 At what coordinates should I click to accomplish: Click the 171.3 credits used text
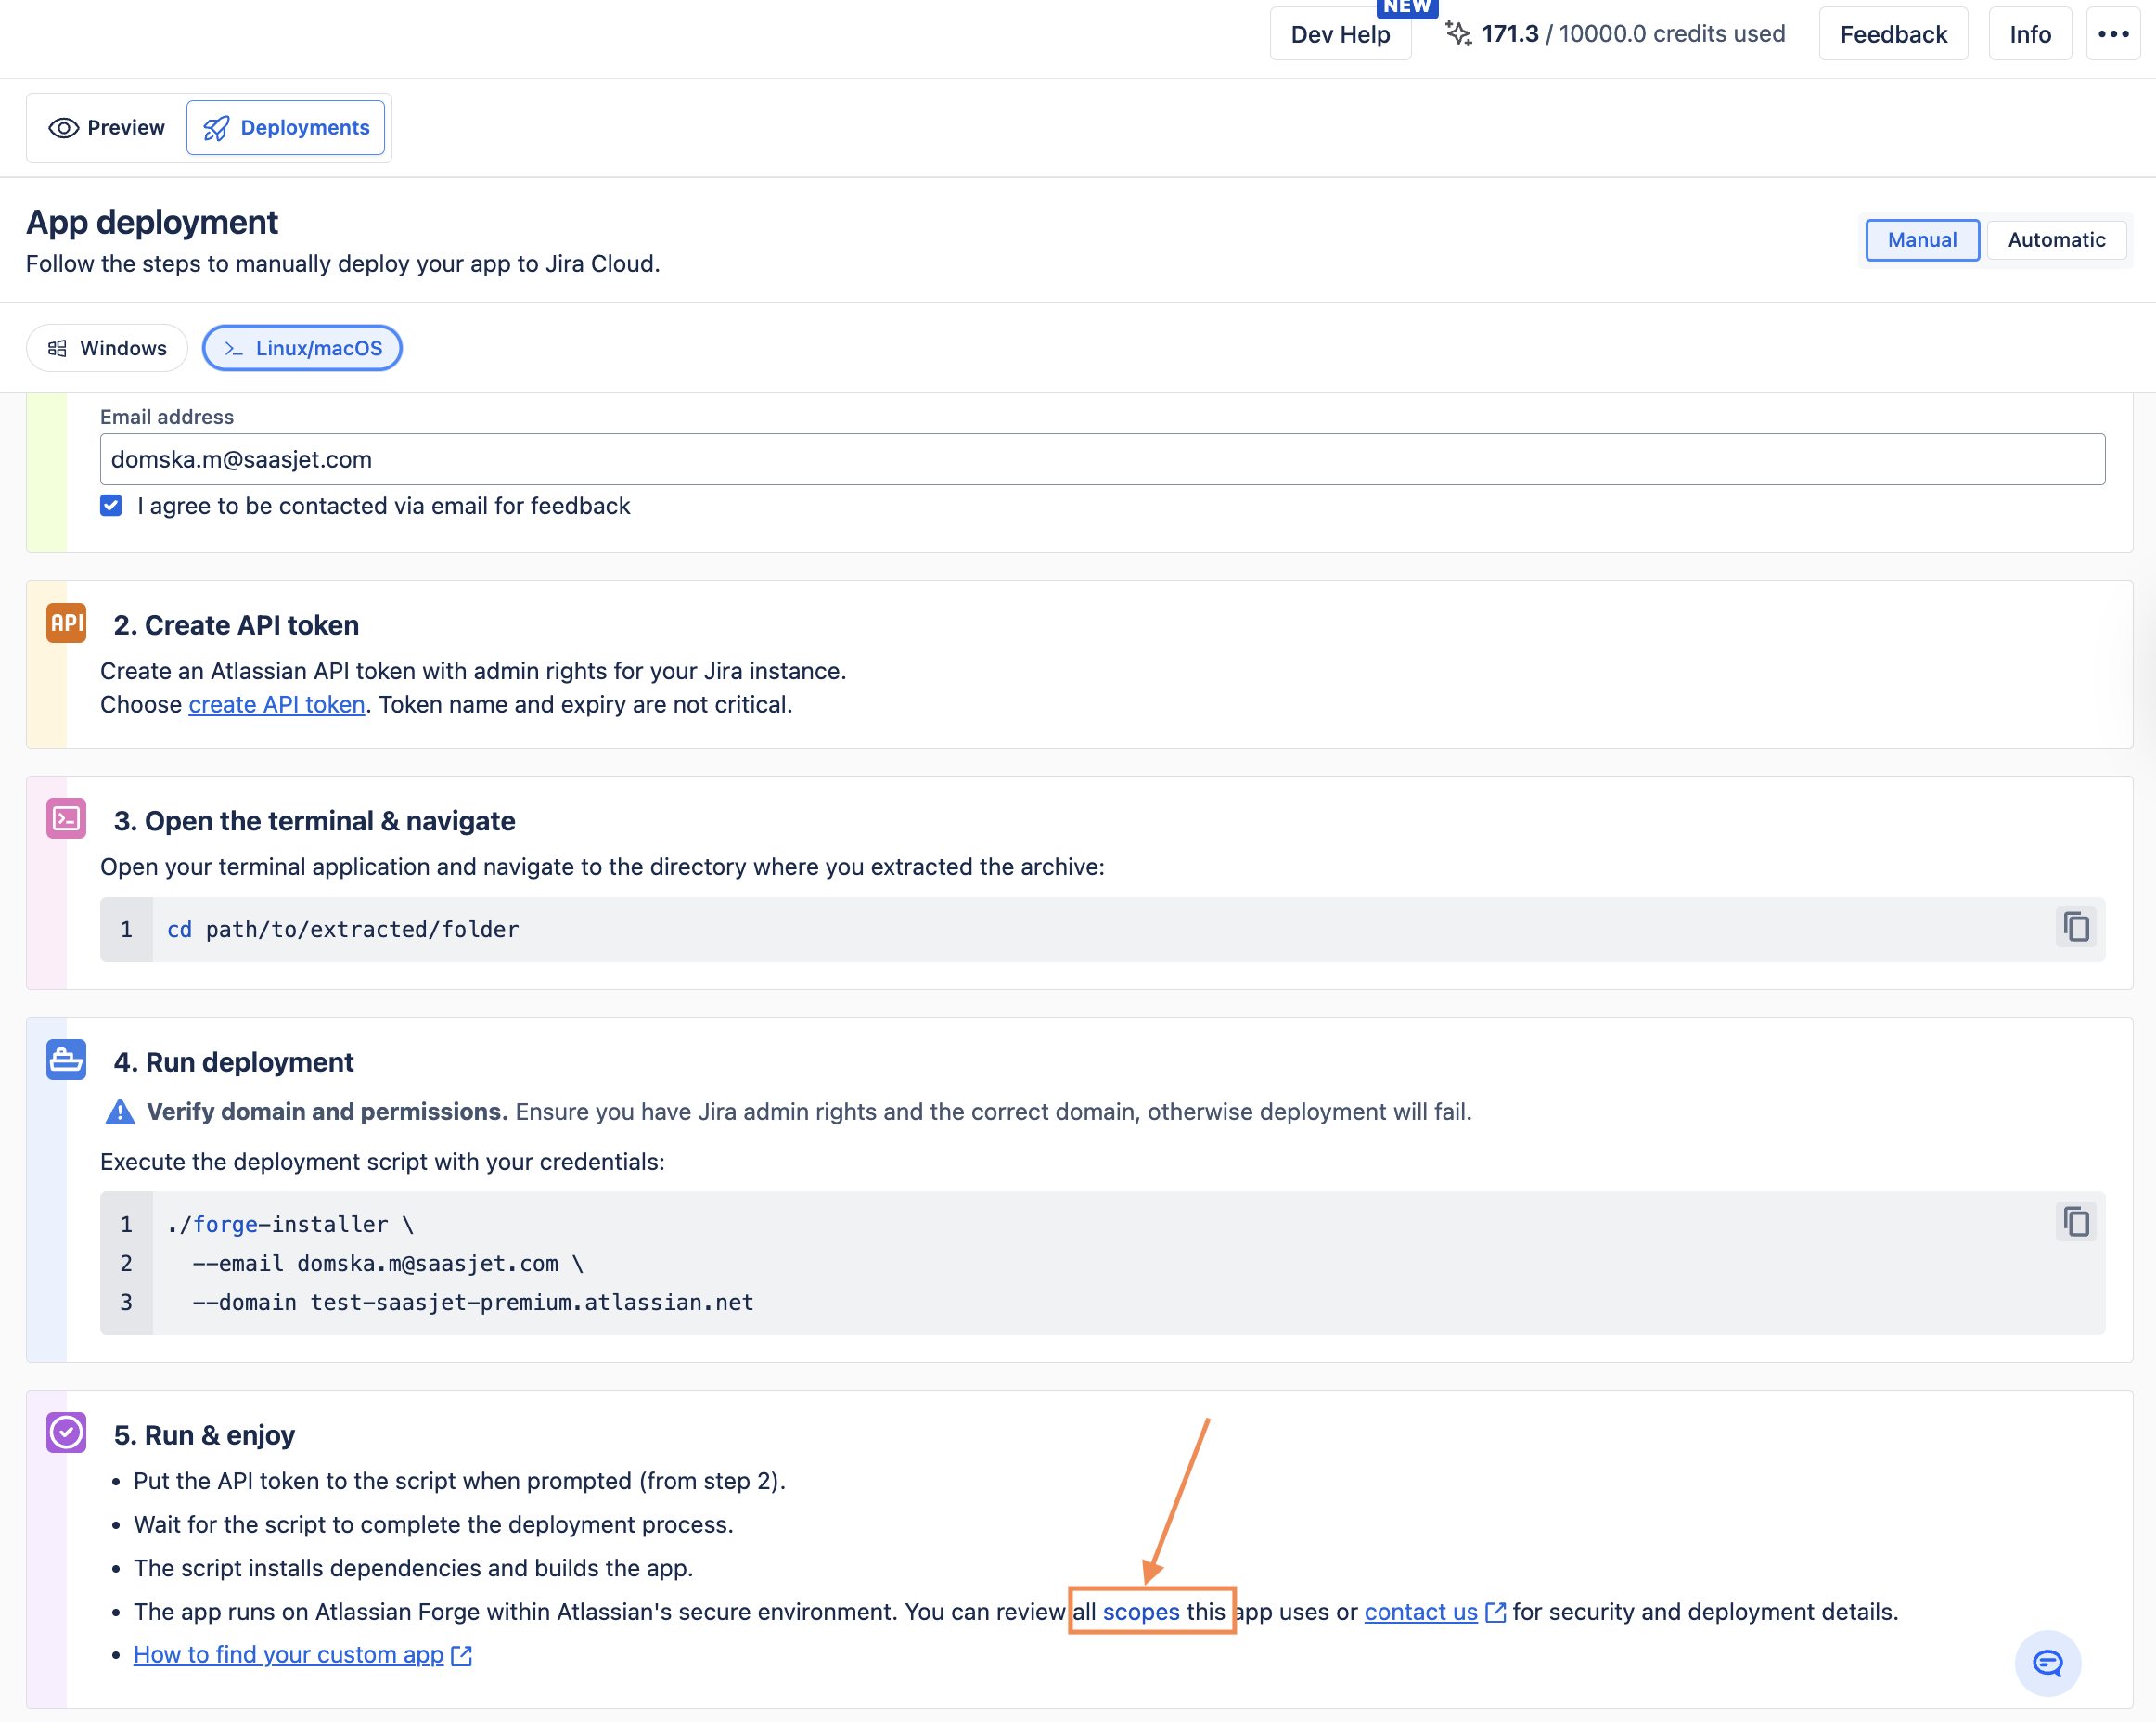pos(1633,34)
